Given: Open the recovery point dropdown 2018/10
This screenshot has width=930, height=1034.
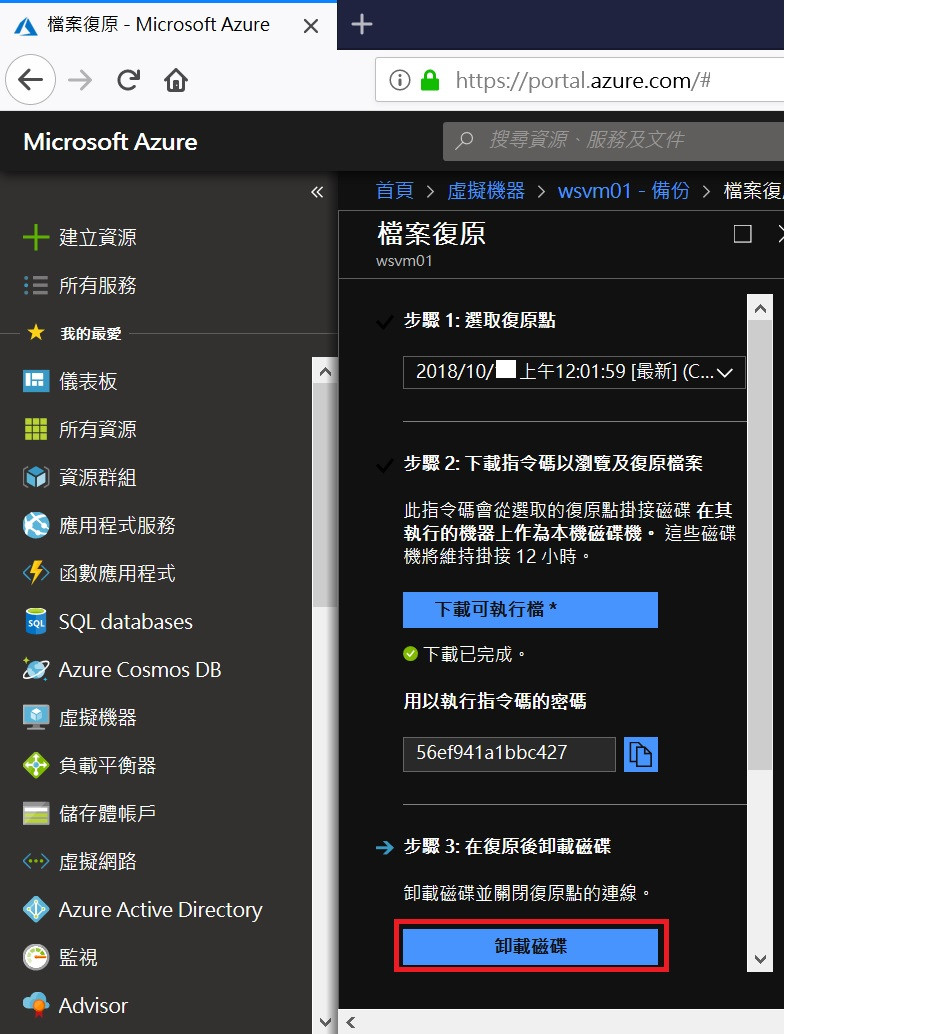Looking at the screenshot, I should [574, 373].
